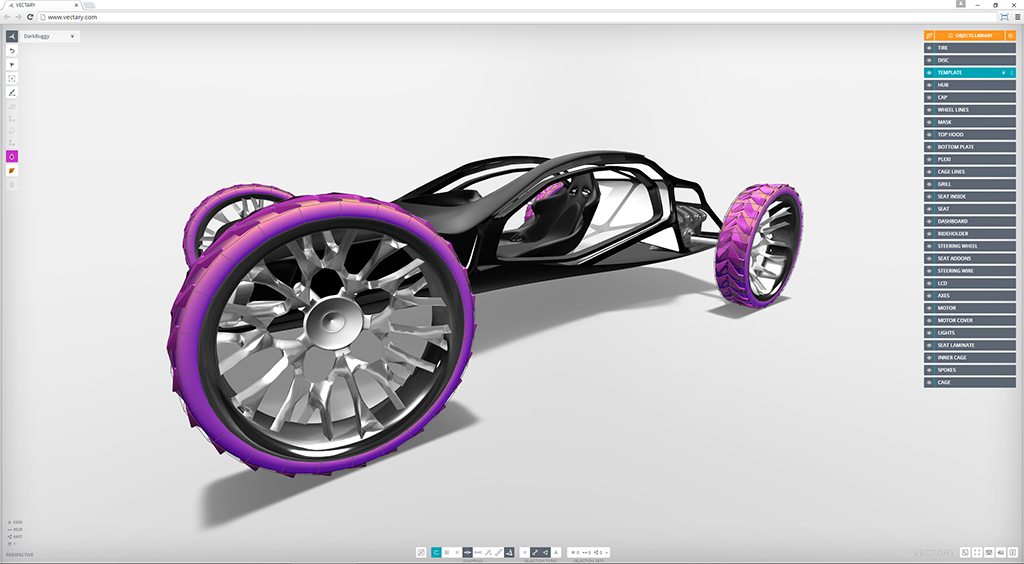1024x564 pixels.
Task: Hide the TIRE object via eye icon
Action: (x=929, y=48)
